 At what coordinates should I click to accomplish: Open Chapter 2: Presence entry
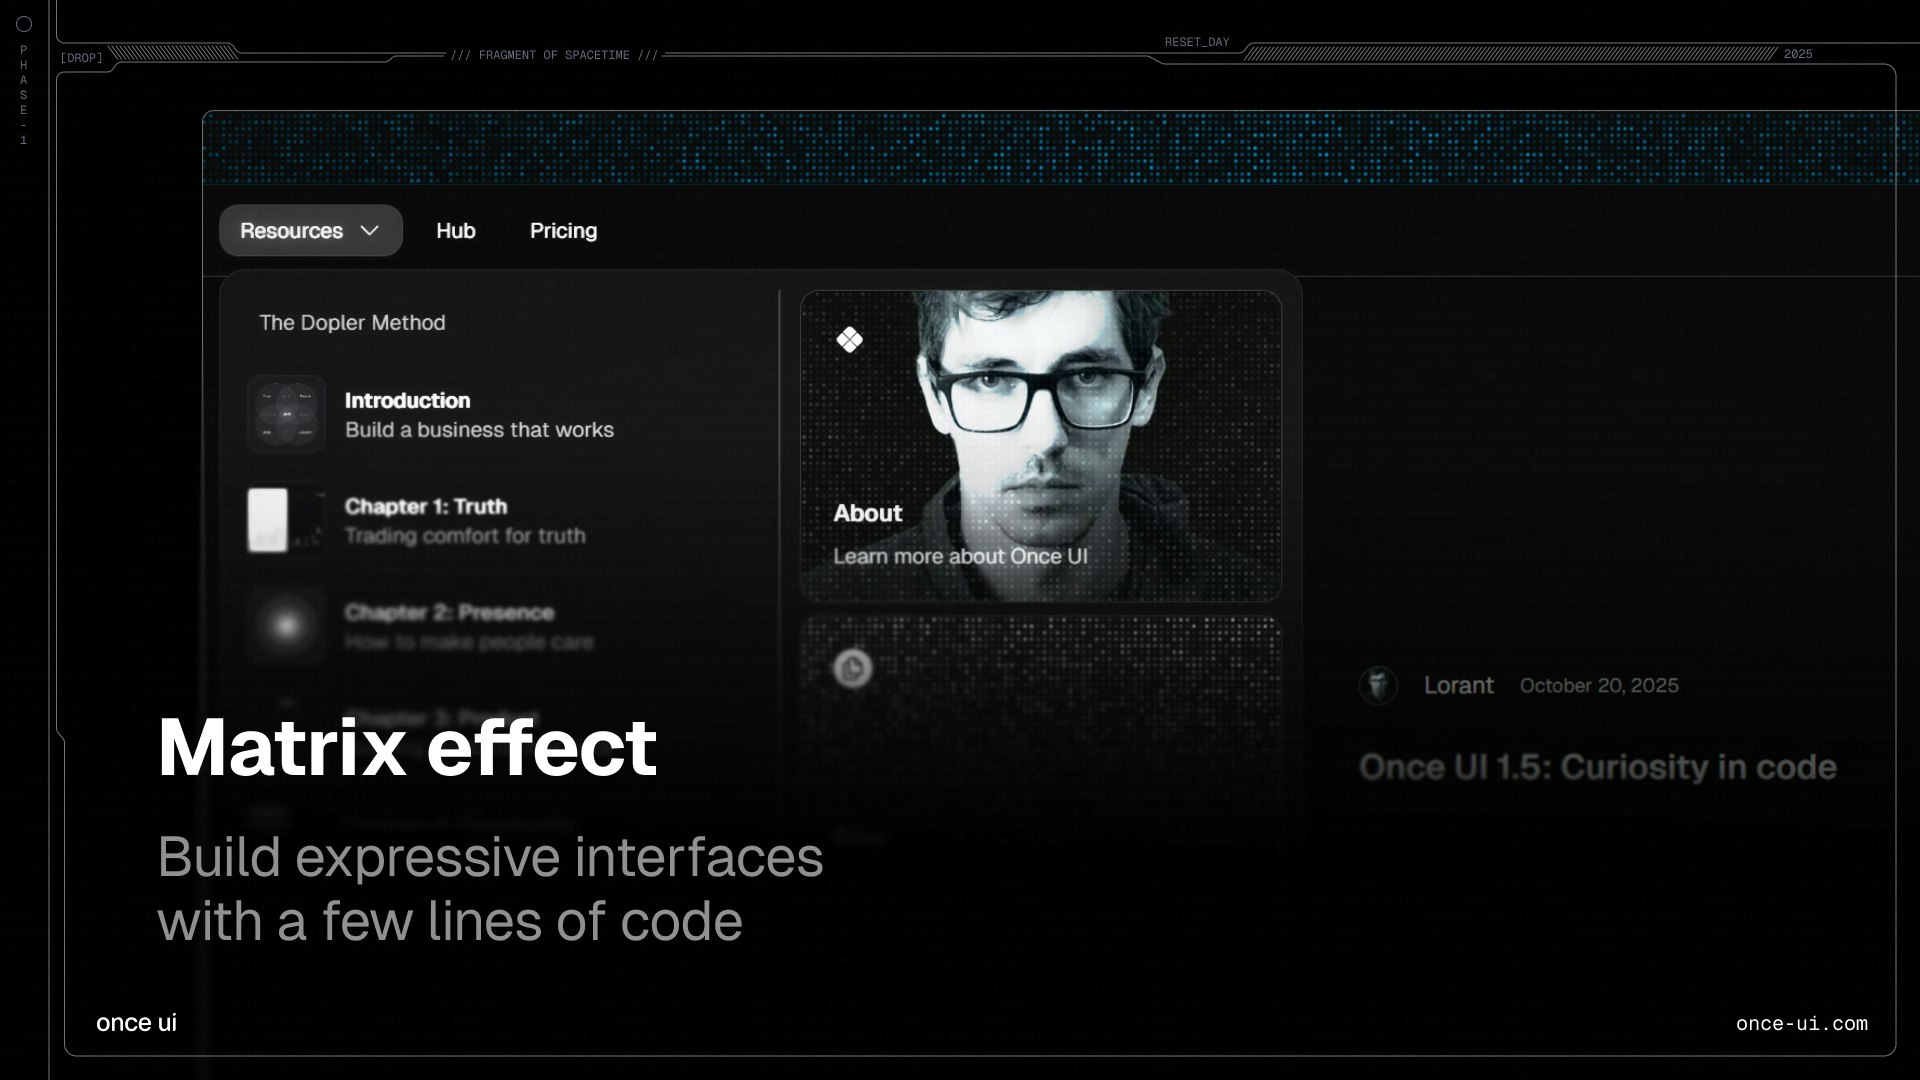468,626
